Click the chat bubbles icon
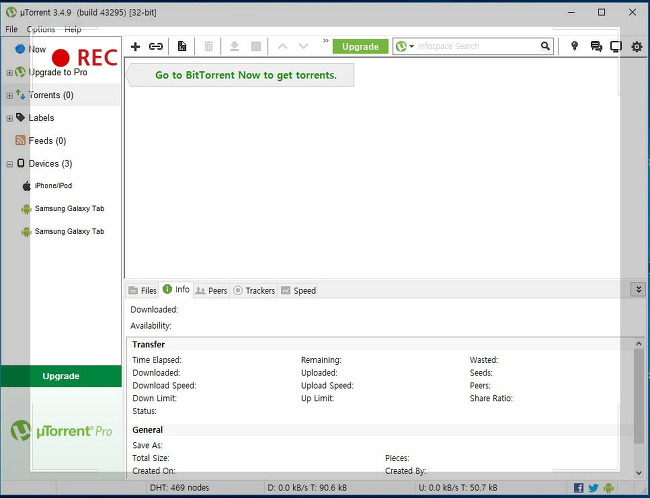The image size is (650, 498). [x=596, y=46]
